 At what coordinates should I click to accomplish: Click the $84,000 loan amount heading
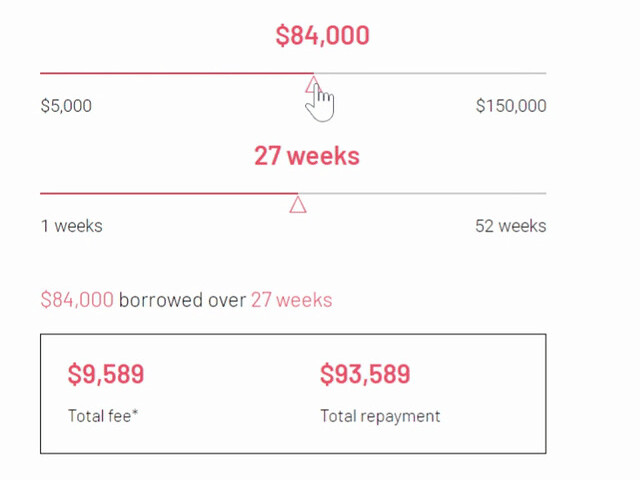point(322,35)
